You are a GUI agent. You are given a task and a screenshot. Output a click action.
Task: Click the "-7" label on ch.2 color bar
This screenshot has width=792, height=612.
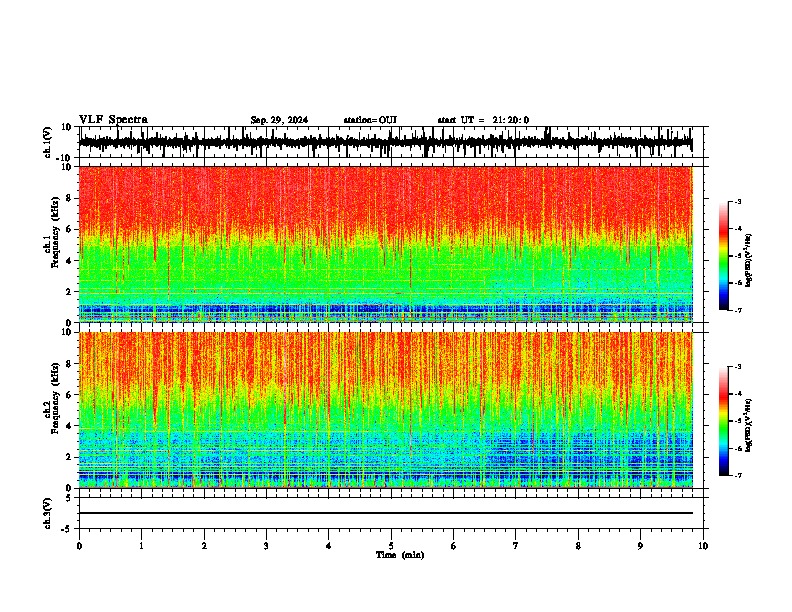(x=738, y=475)
